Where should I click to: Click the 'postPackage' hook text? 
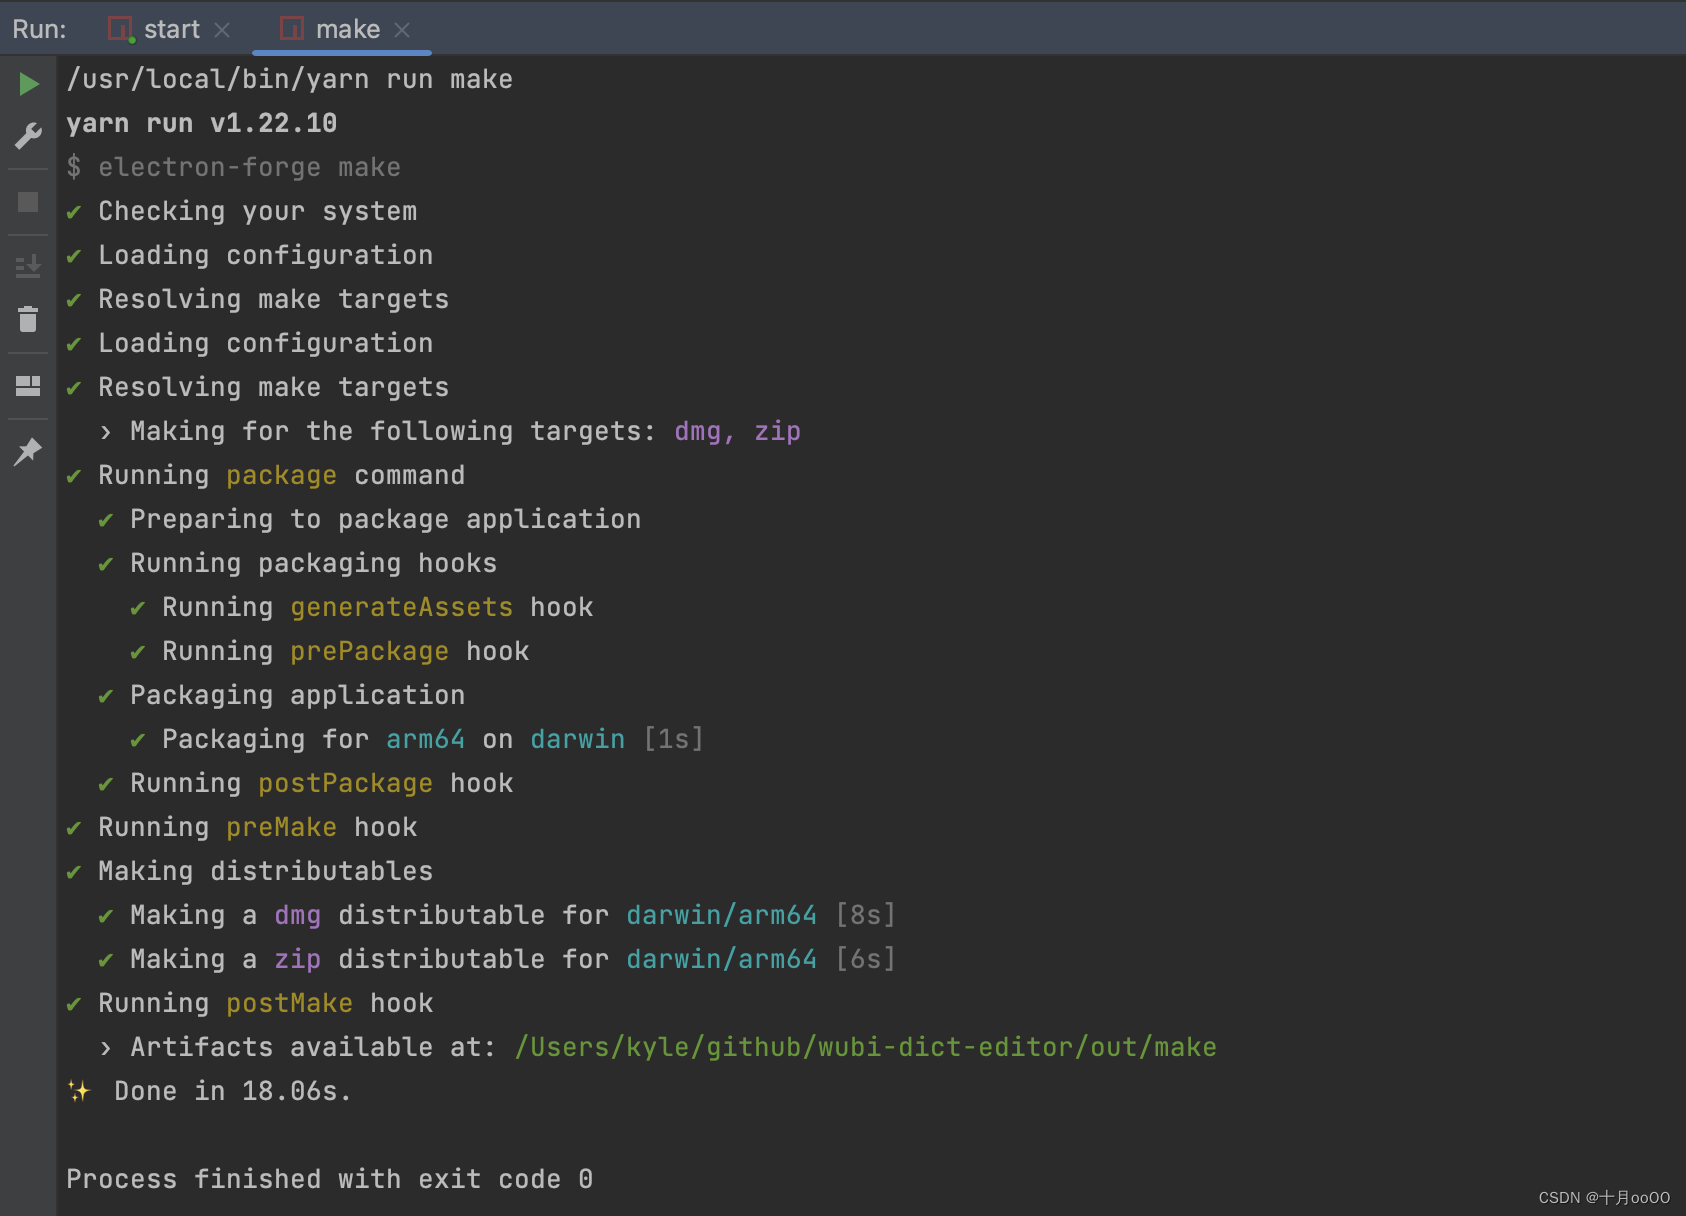(x=345, y=783)
